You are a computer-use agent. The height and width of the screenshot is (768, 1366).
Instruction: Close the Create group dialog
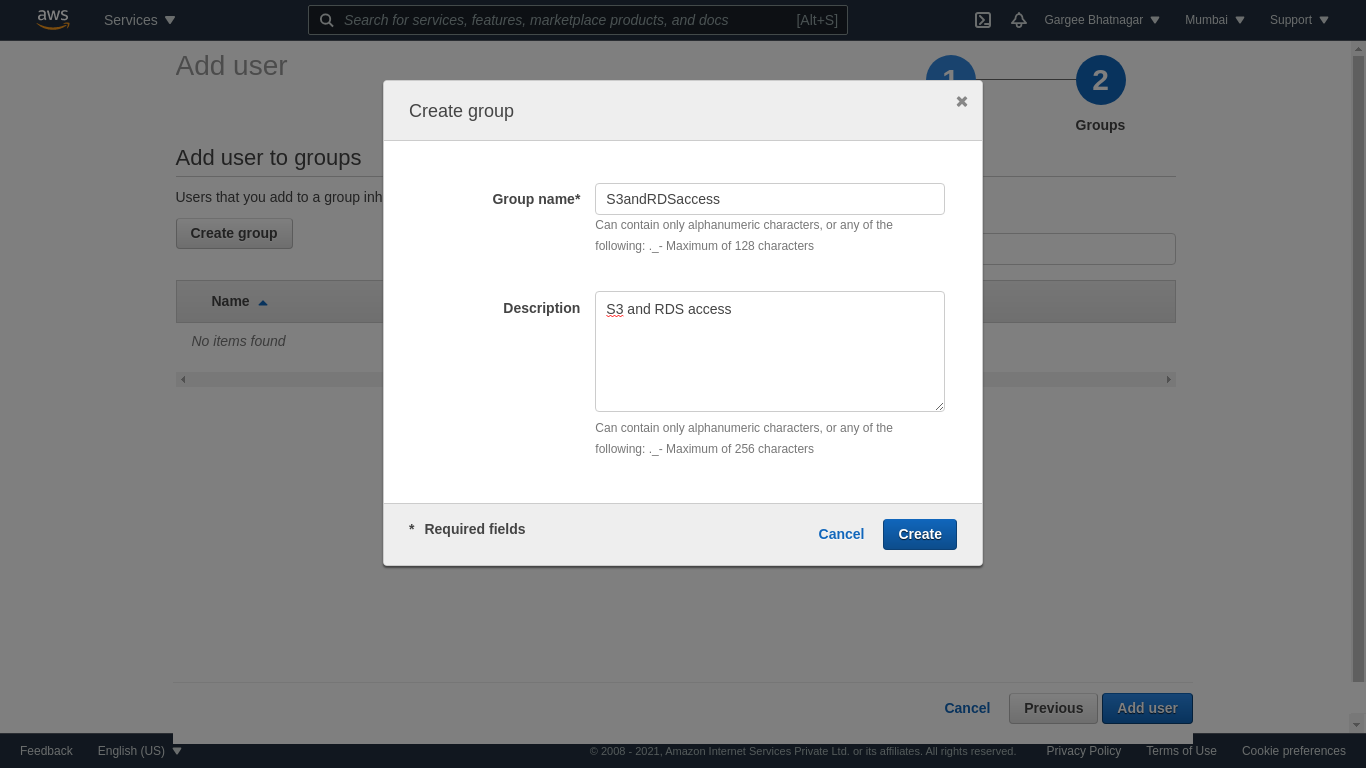pyautogui.click(x=962, y=101)
